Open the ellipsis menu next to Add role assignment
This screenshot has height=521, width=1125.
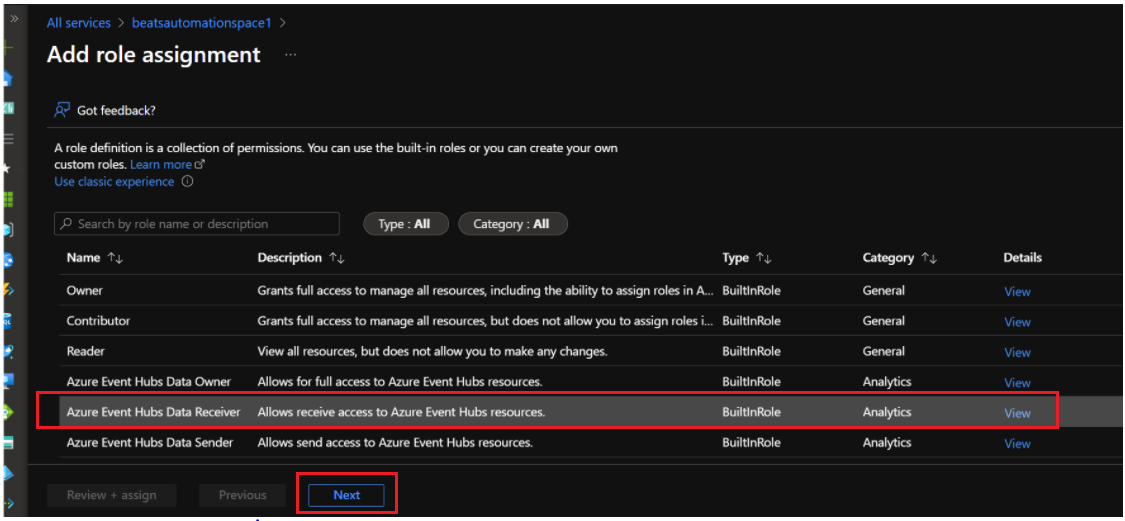click(x=290, y=55)
